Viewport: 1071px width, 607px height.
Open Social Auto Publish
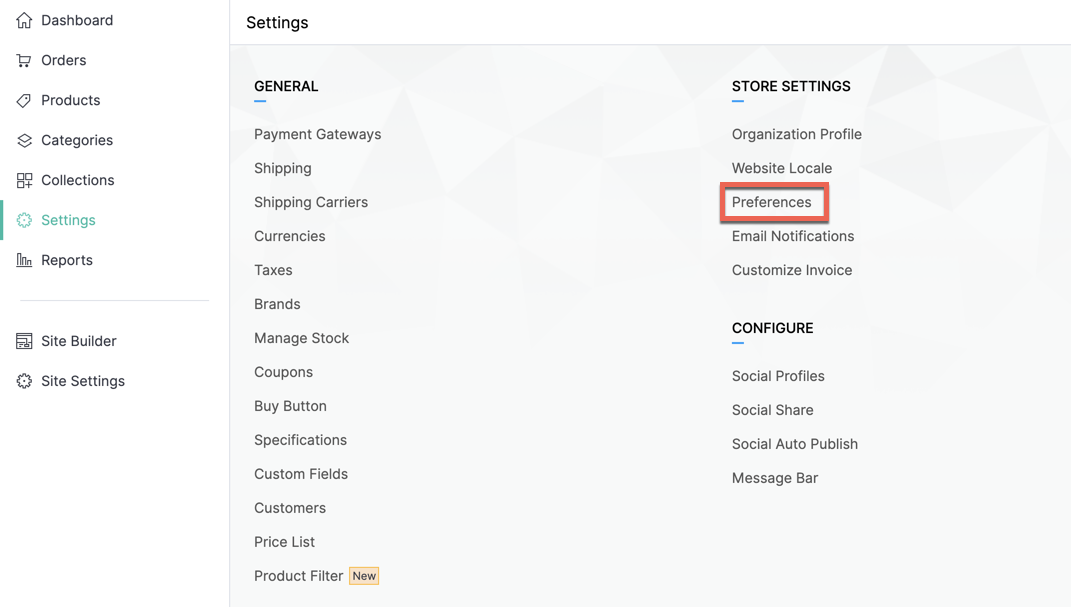point(794,444)
